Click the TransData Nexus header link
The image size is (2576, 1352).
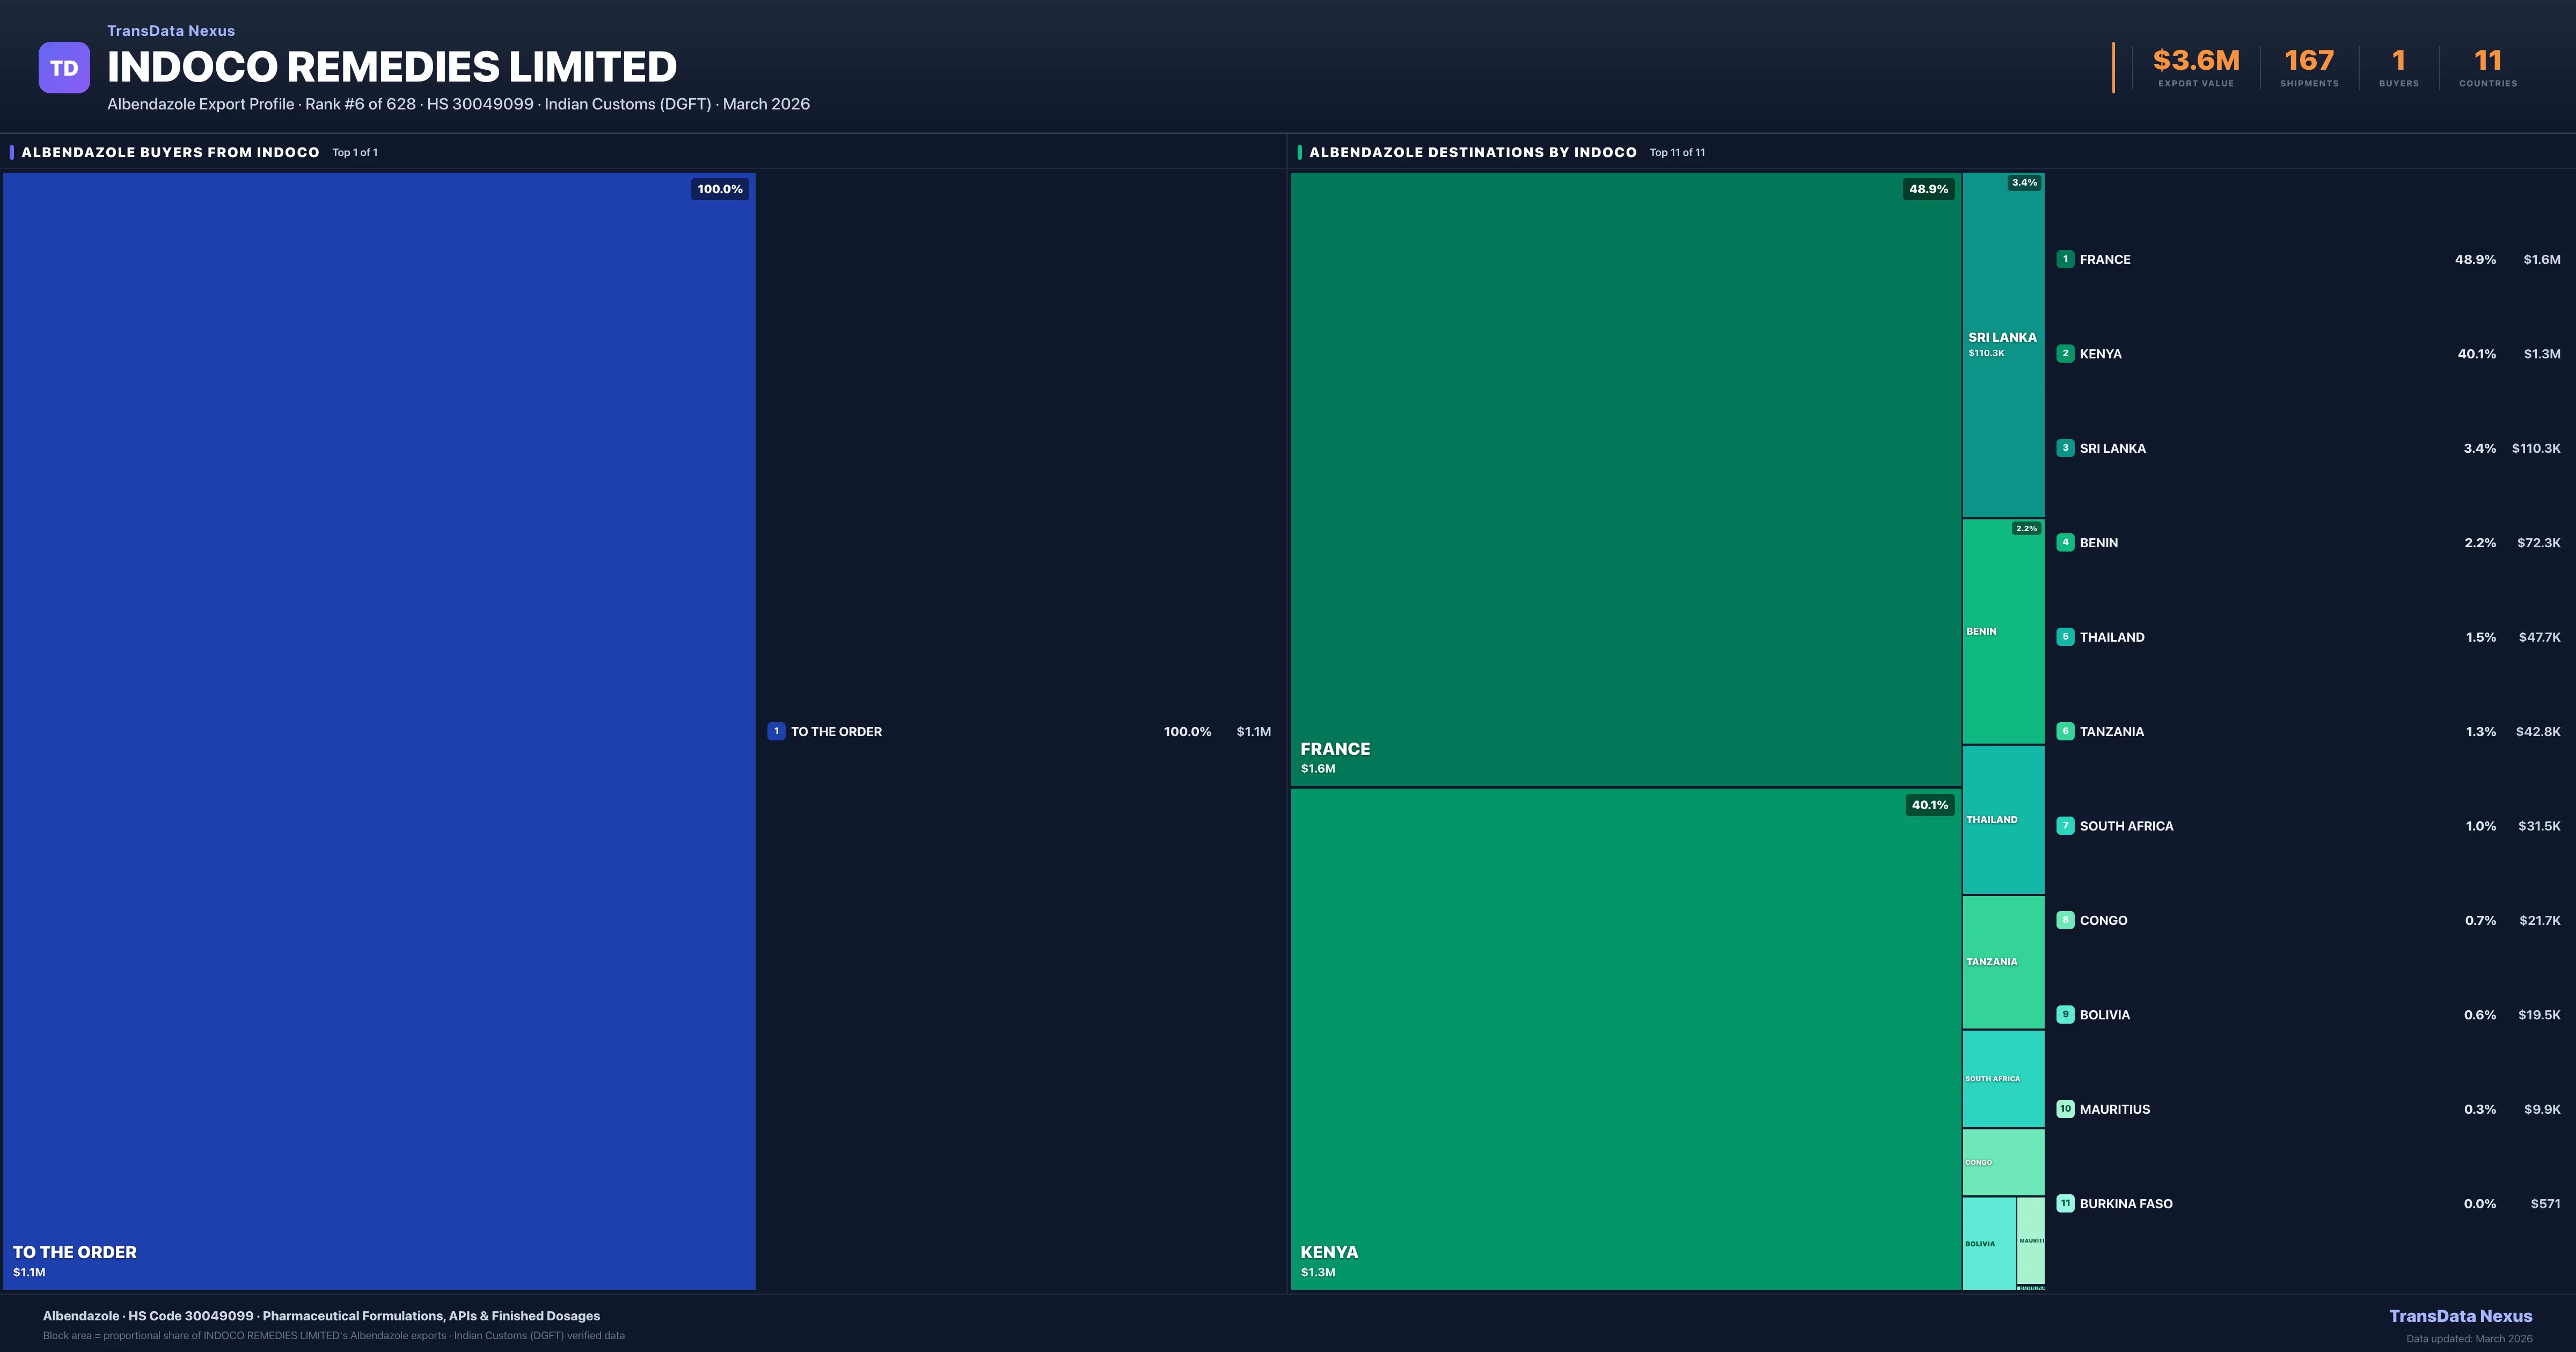point(171,31)
